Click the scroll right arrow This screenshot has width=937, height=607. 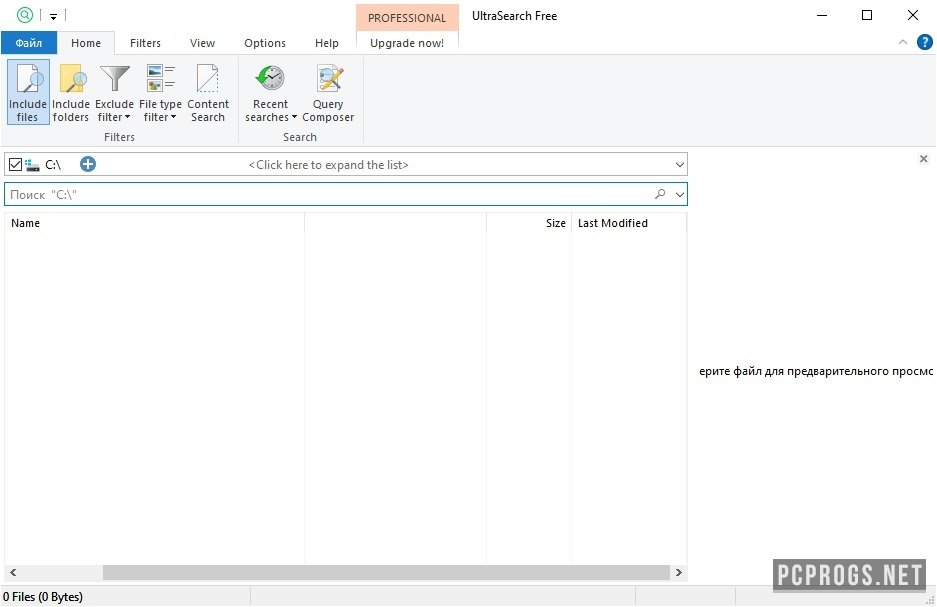pos(679,572)
